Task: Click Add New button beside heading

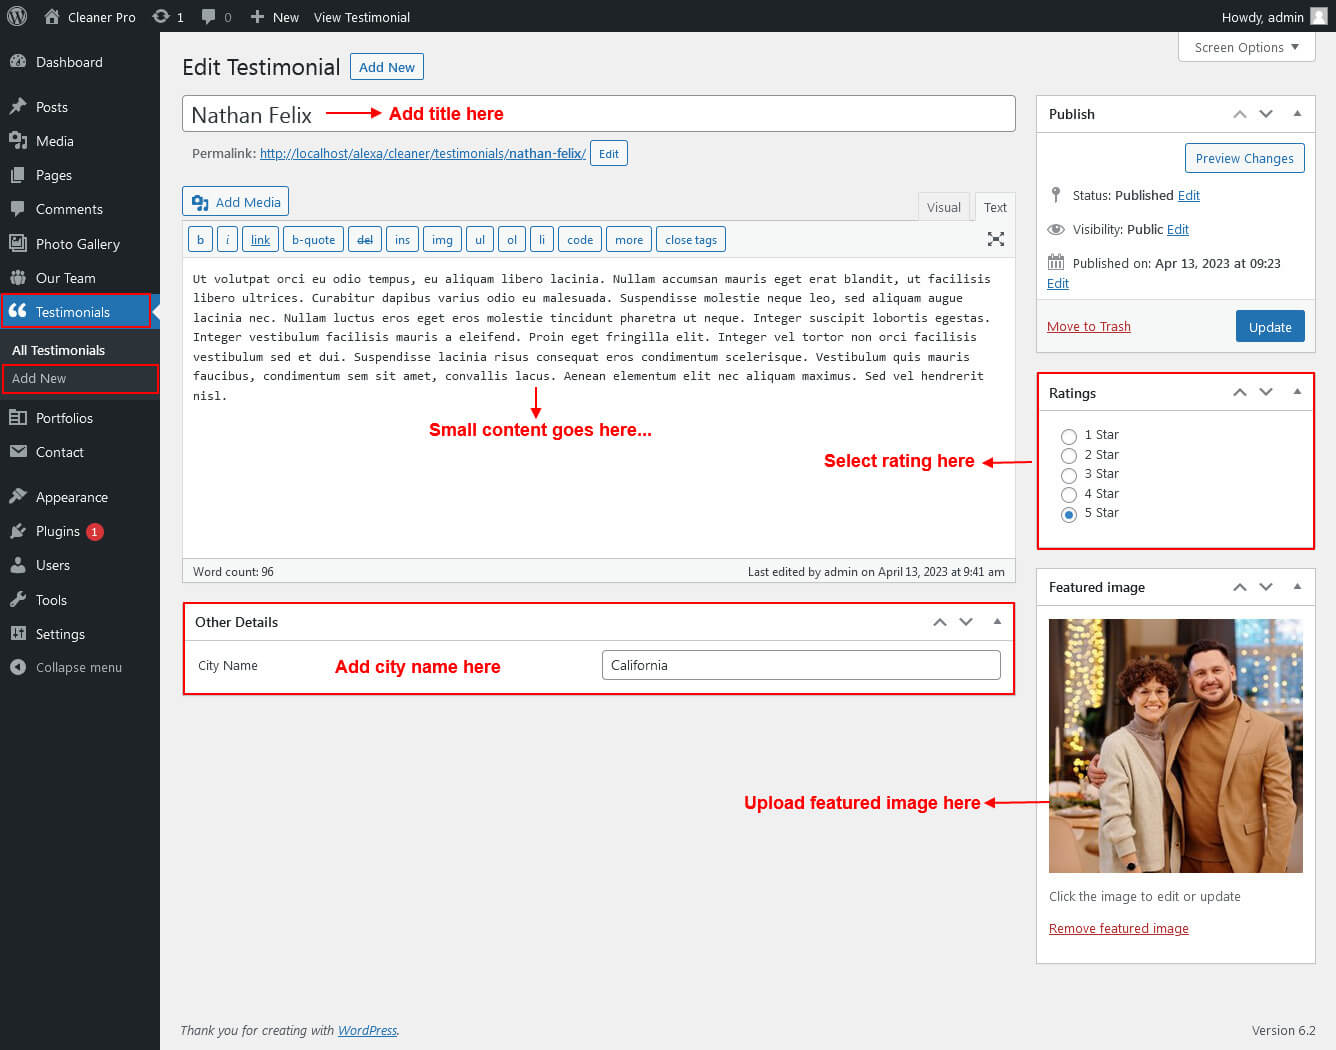Action: pyautogui.click(x=387, y=67)
